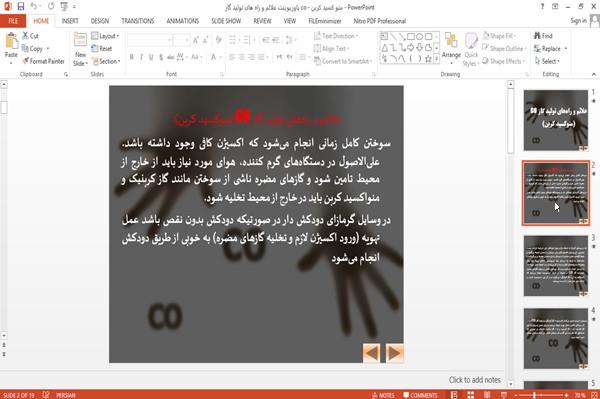Click the zoom slider in status bar
This screenshot has width=600, height=399.
541,395
